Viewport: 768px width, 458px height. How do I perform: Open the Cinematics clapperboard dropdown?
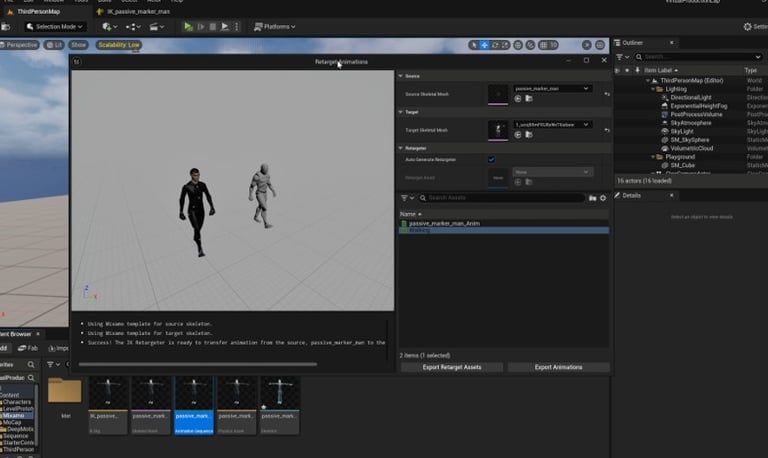coord(157,26)
